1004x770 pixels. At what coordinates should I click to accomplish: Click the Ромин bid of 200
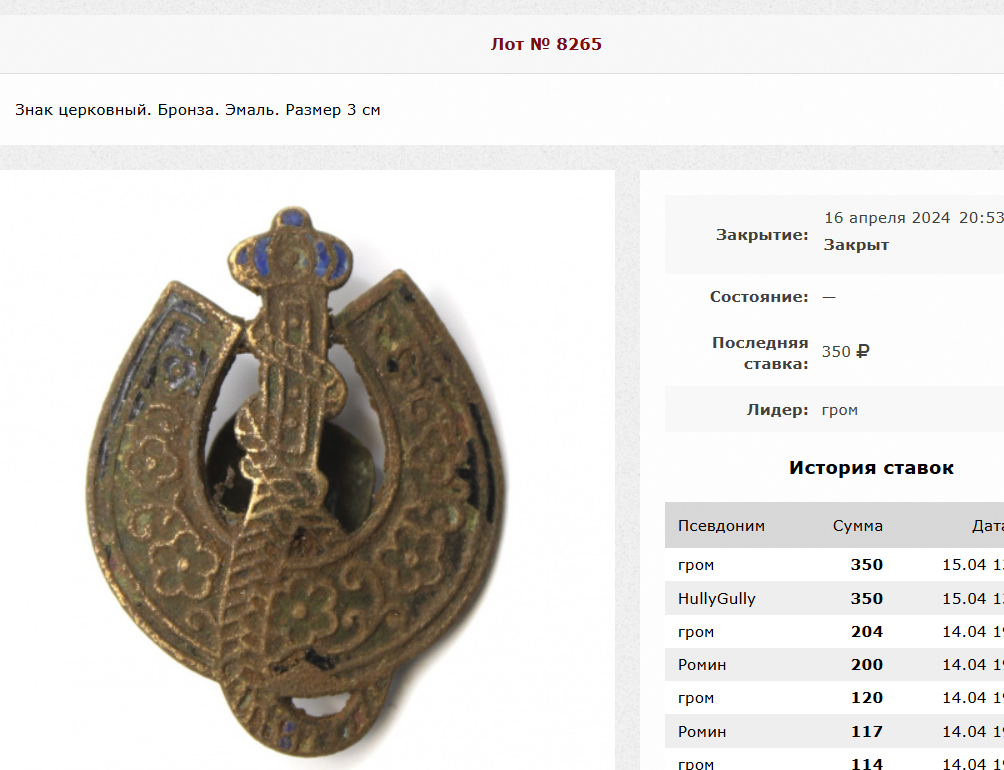pyautogui.click(x=834, y=664)
